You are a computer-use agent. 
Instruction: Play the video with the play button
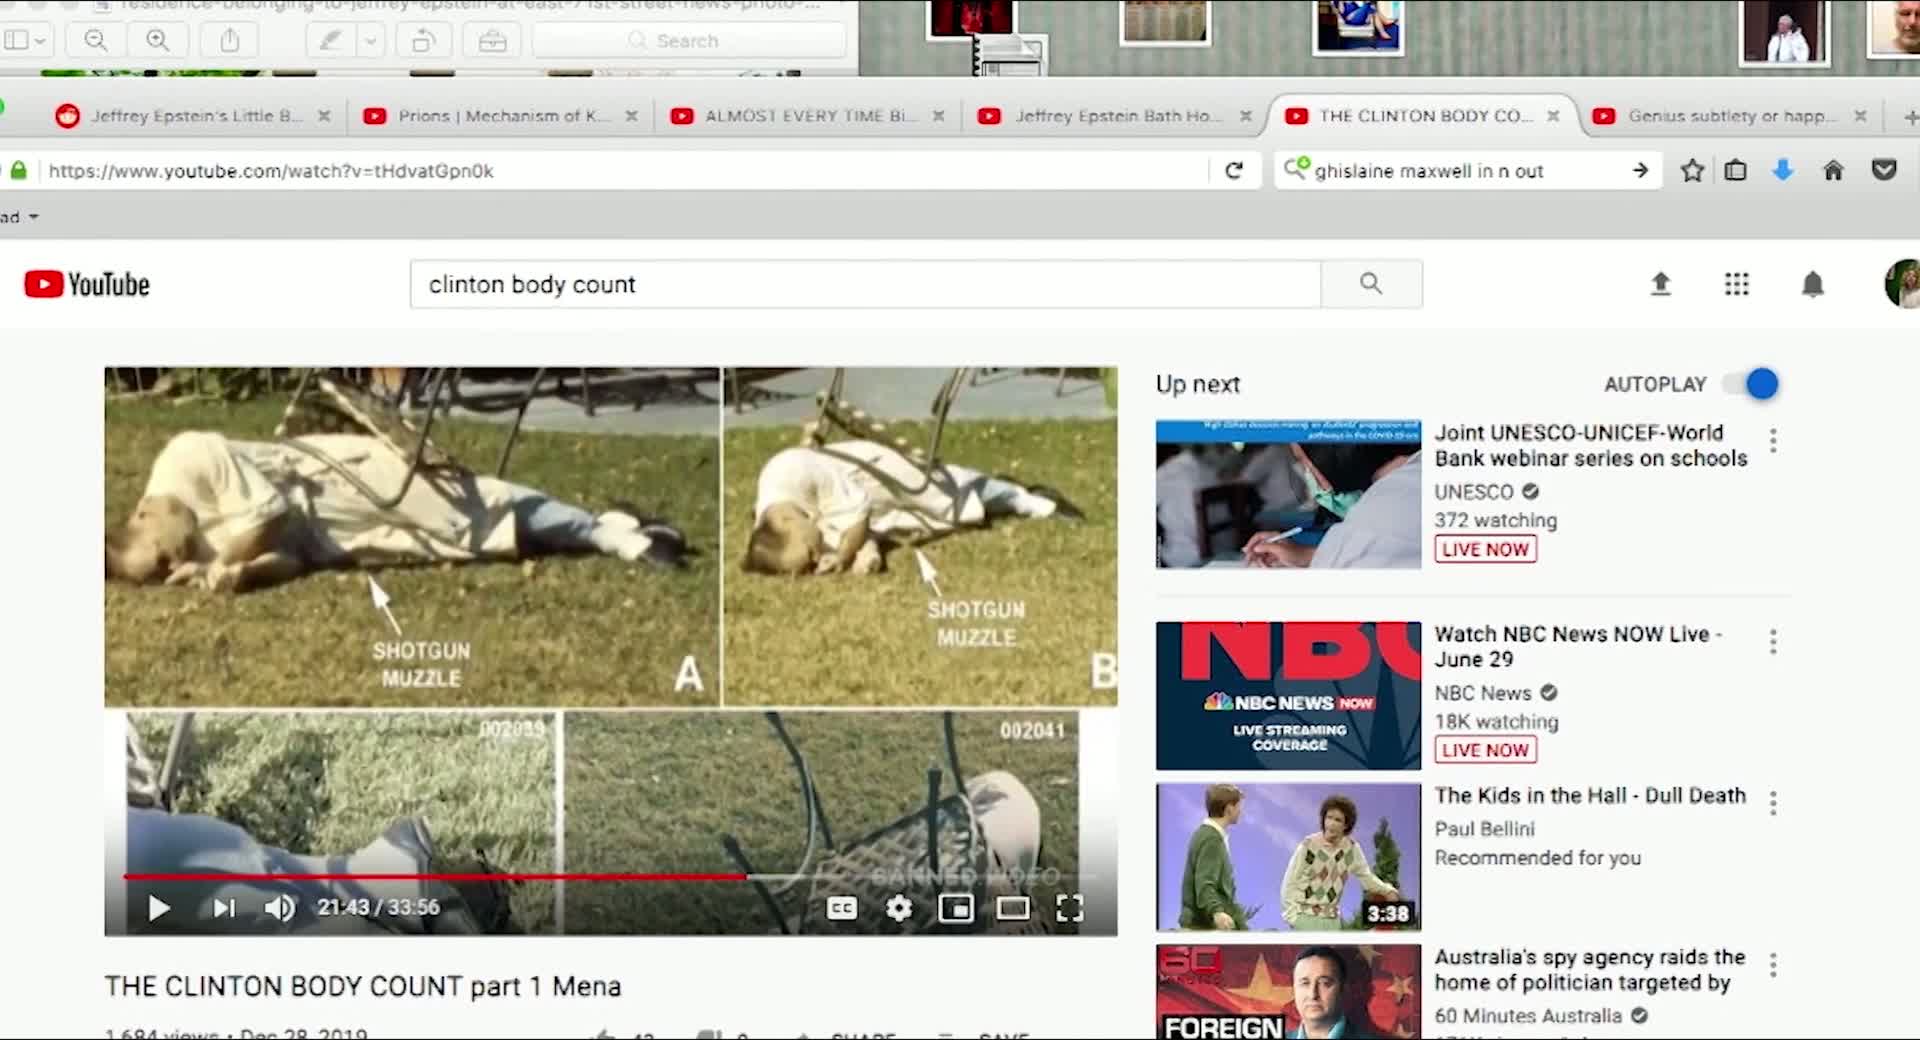point(158,908)
